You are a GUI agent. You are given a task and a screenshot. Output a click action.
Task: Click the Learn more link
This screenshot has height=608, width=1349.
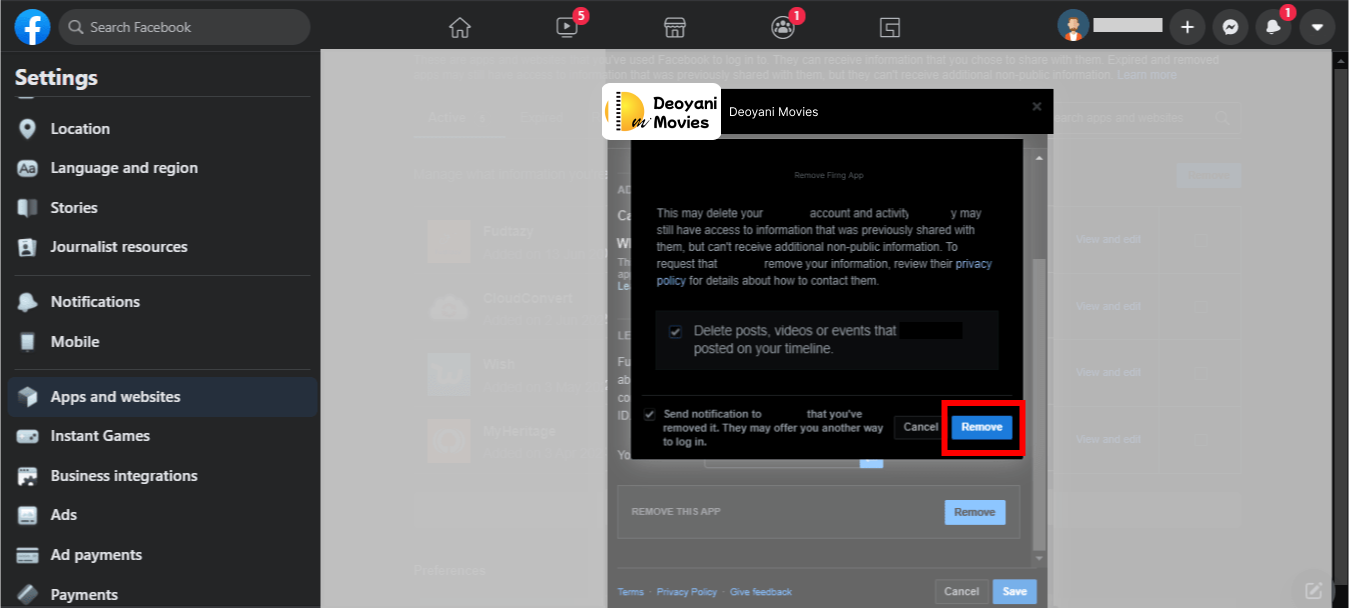[1147, 75]
